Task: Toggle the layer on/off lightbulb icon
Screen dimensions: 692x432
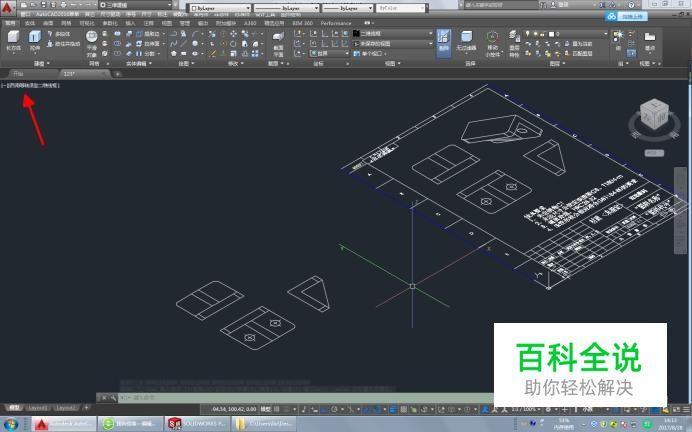Action: tap(527, 34)
